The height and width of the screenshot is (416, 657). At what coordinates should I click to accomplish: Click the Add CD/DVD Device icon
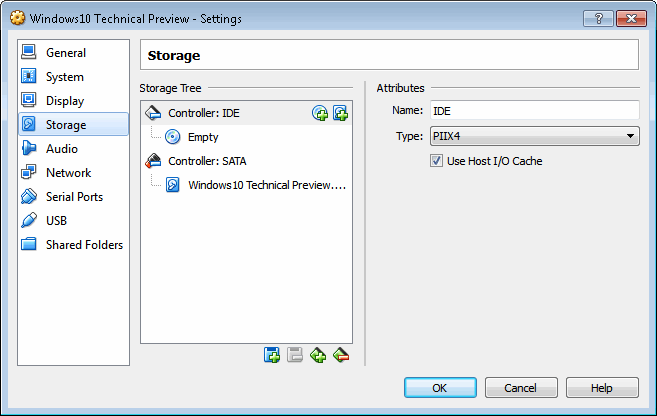point(320,113)
